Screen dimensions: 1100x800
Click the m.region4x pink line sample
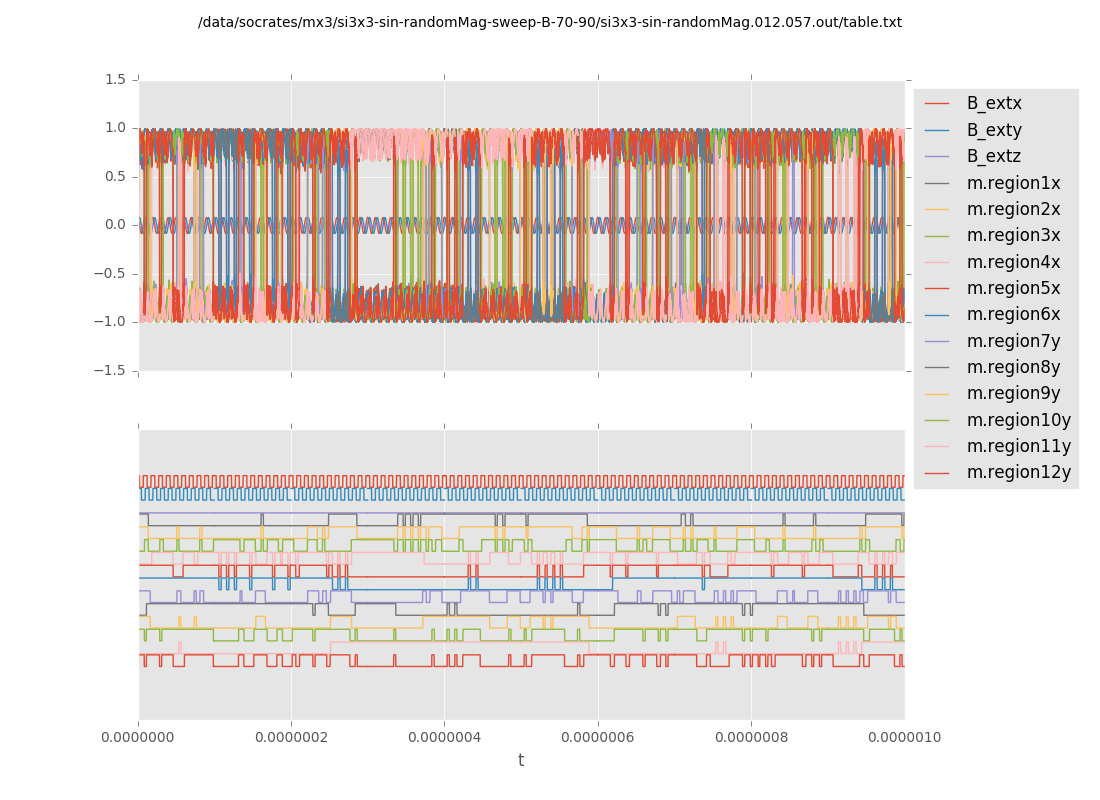pyautogui.click(x=937, y=262)
